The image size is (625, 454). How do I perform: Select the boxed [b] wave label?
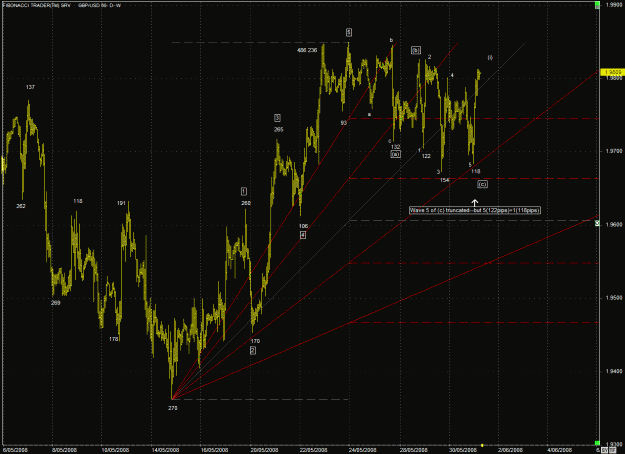point(416,50)
